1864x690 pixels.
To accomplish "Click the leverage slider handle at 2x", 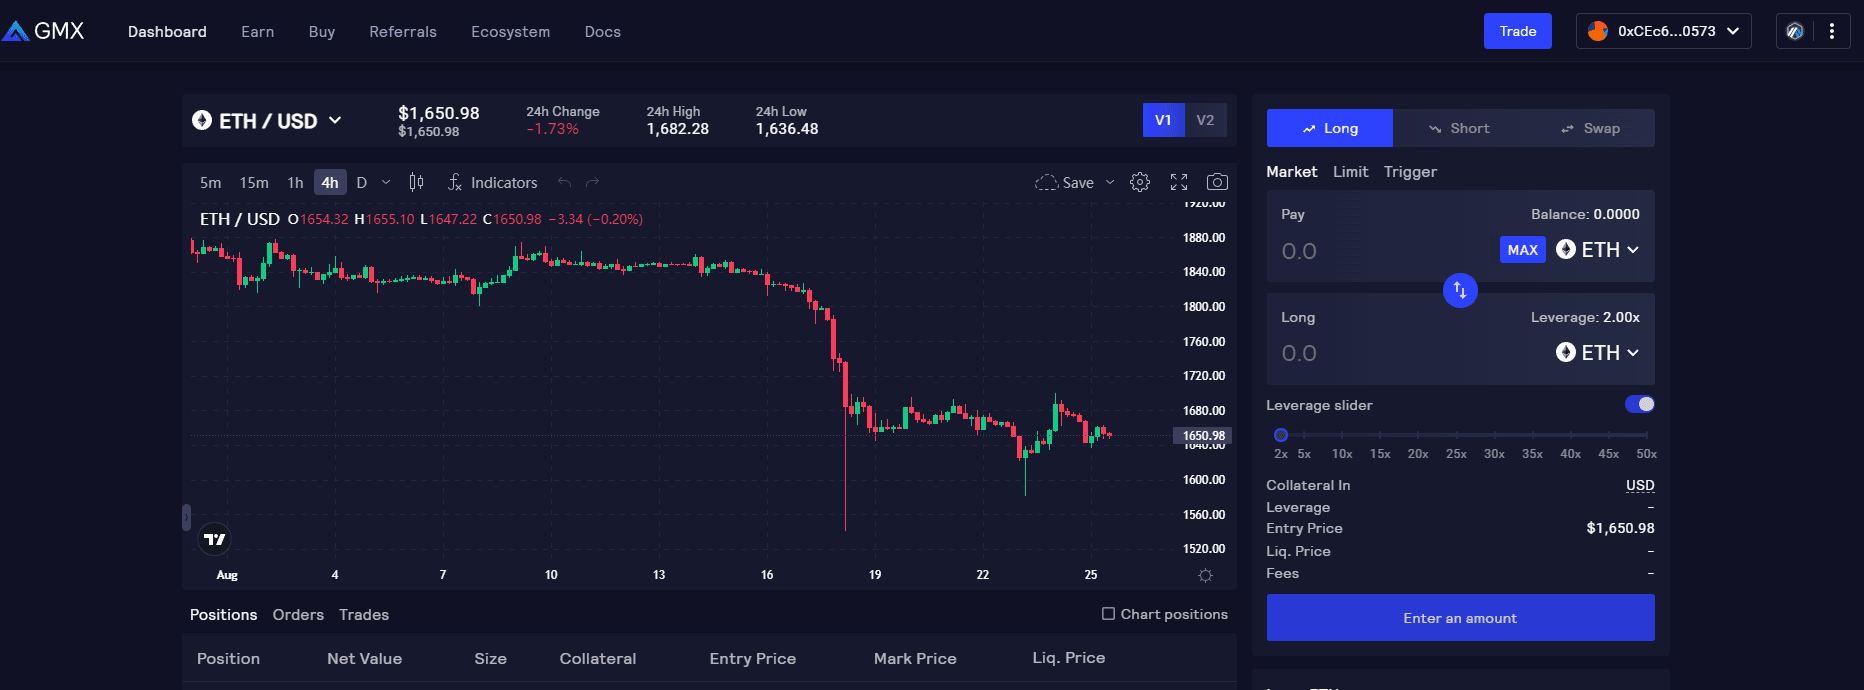I will 1281,435.
